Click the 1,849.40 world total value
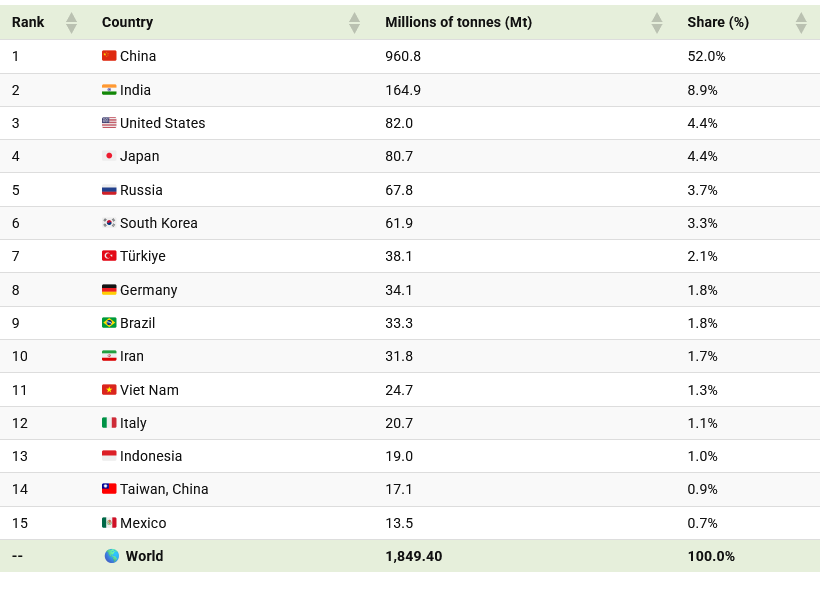 414,556
